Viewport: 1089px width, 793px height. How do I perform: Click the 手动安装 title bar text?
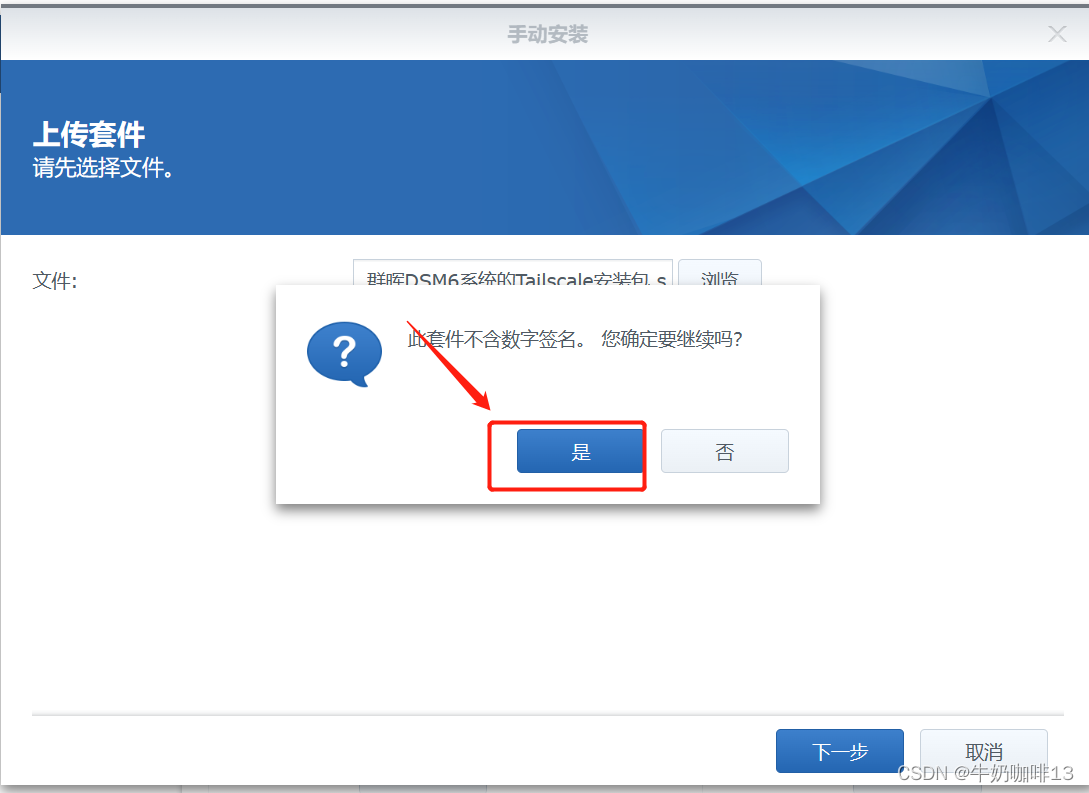click(547, 34)
